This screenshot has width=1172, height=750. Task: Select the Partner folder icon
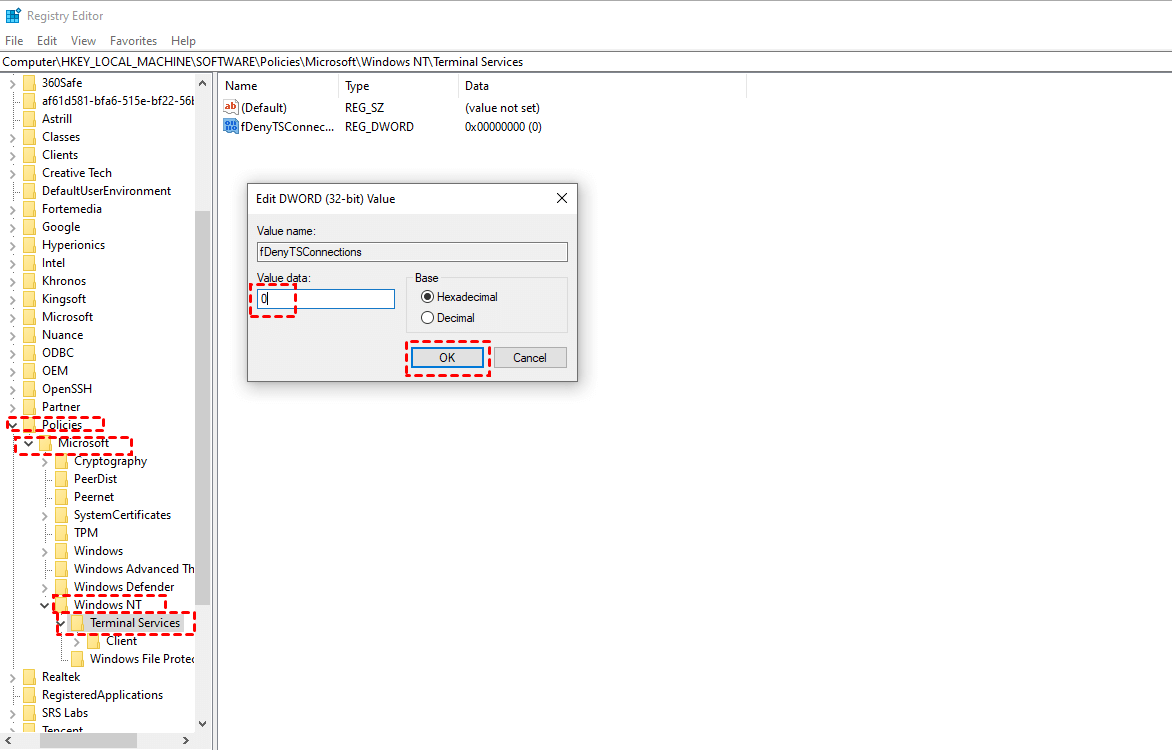click(x=29, y=406)
